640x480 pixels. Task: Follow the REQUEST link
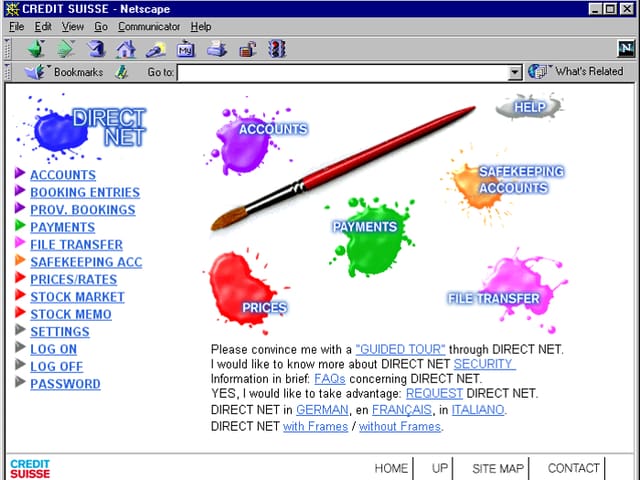pyautogui.click(x=434, y=393)
